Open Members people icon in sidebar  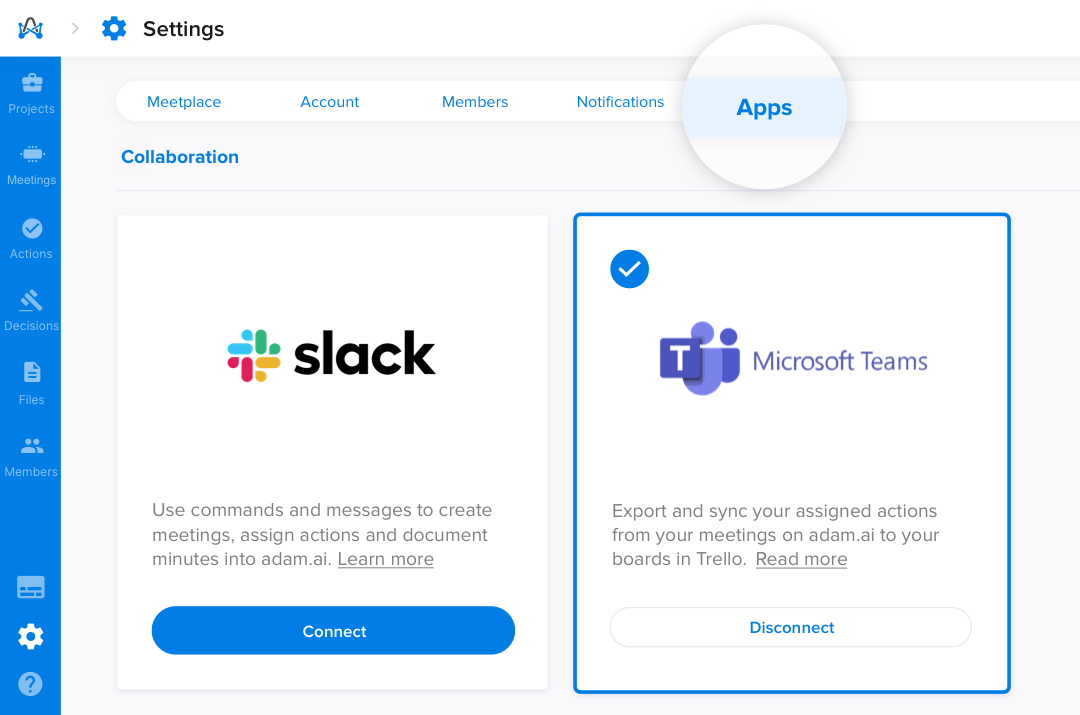coord(32,446)
